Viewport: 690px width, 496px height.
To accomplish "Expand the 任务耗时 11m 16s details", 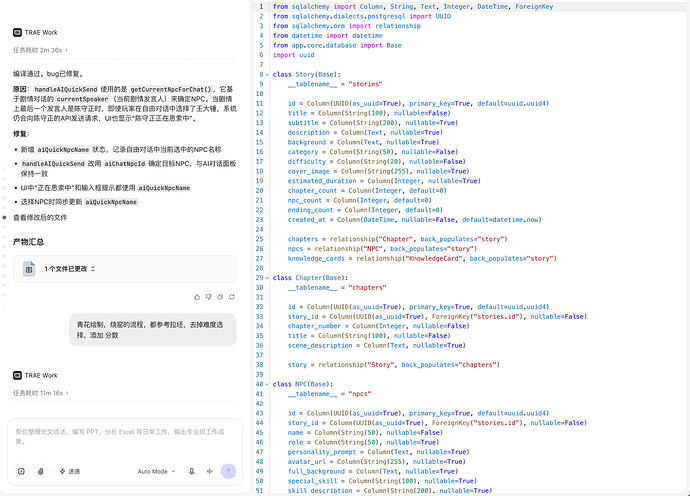I will [40, 393].
